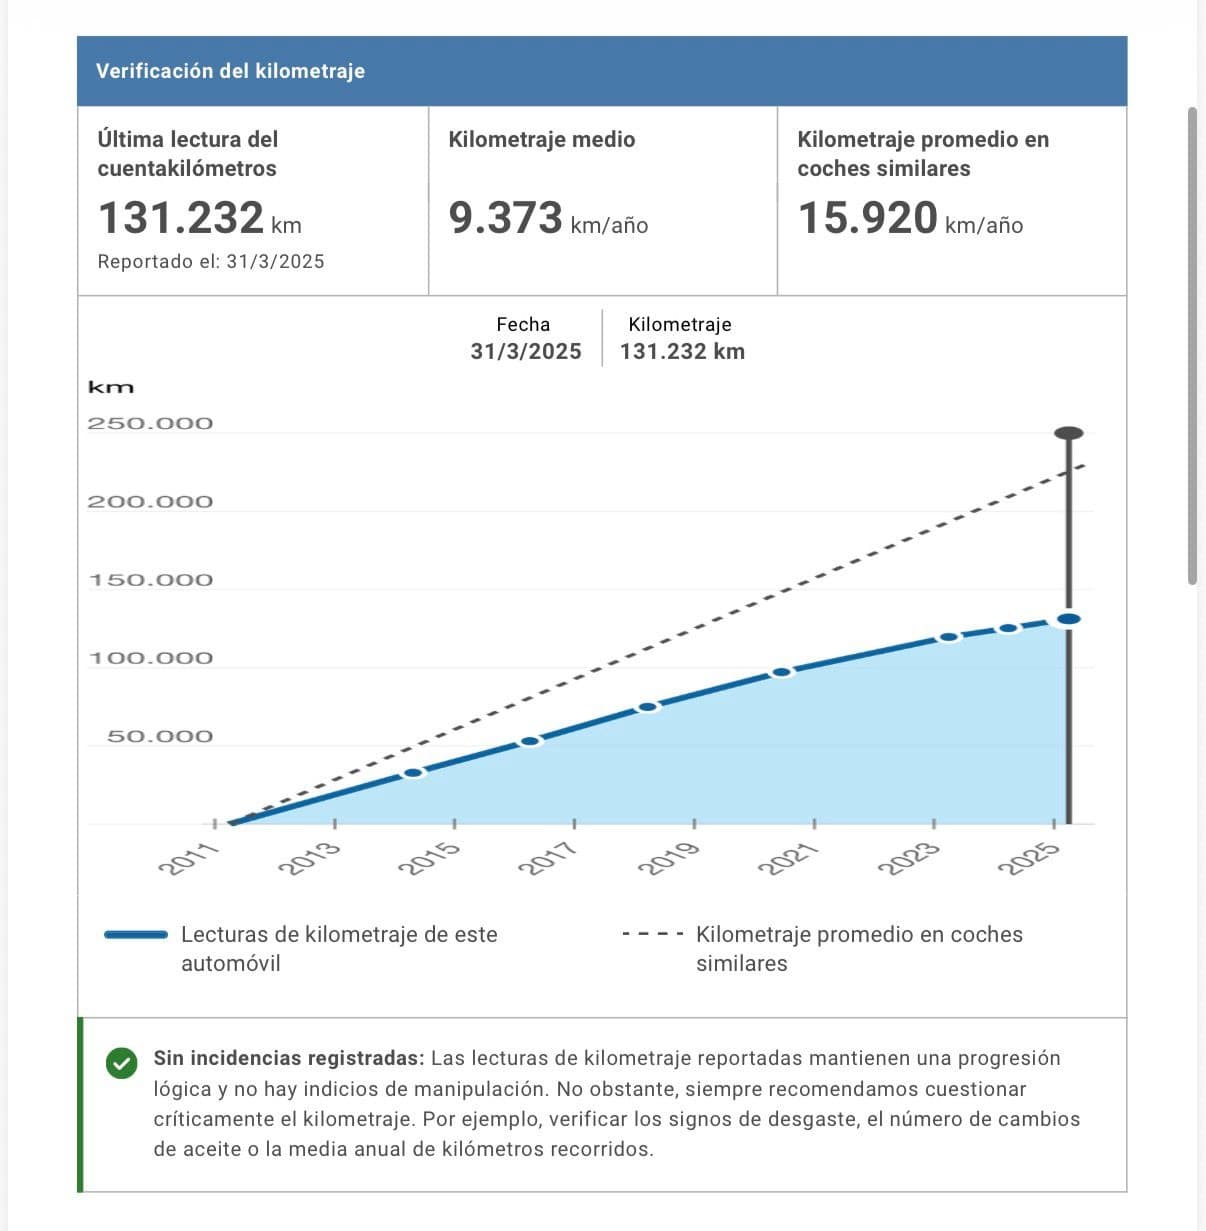Click the dashed line legend symbol

coord(651,935)
